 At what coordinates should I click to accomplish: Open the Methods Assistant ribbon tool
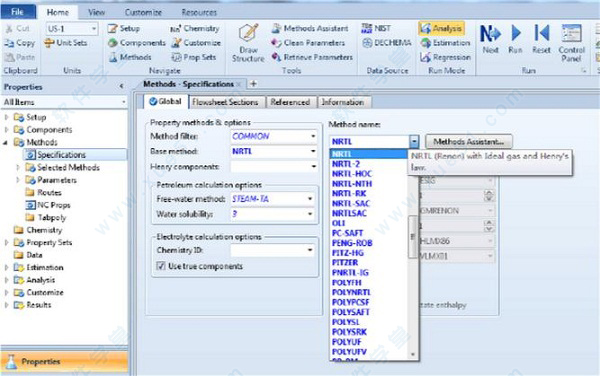(x=310, y=28)
